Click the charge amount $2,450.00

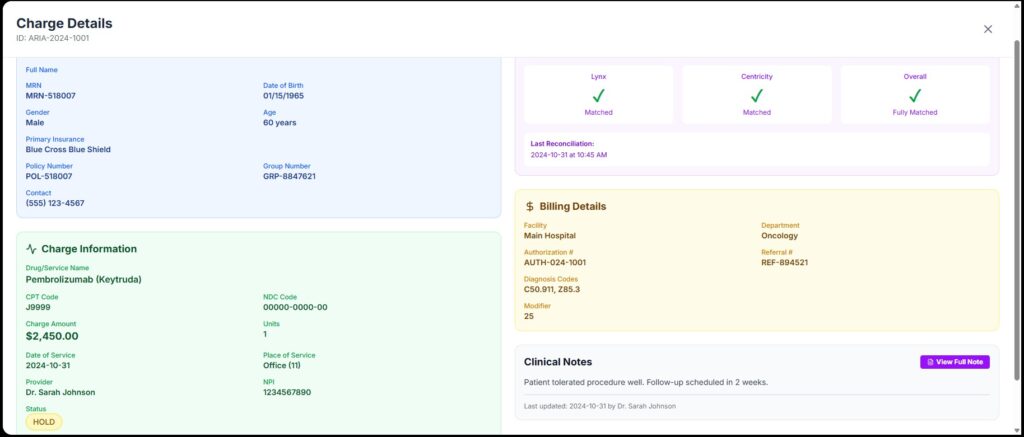pyautogui.click(x=59, y=338)
